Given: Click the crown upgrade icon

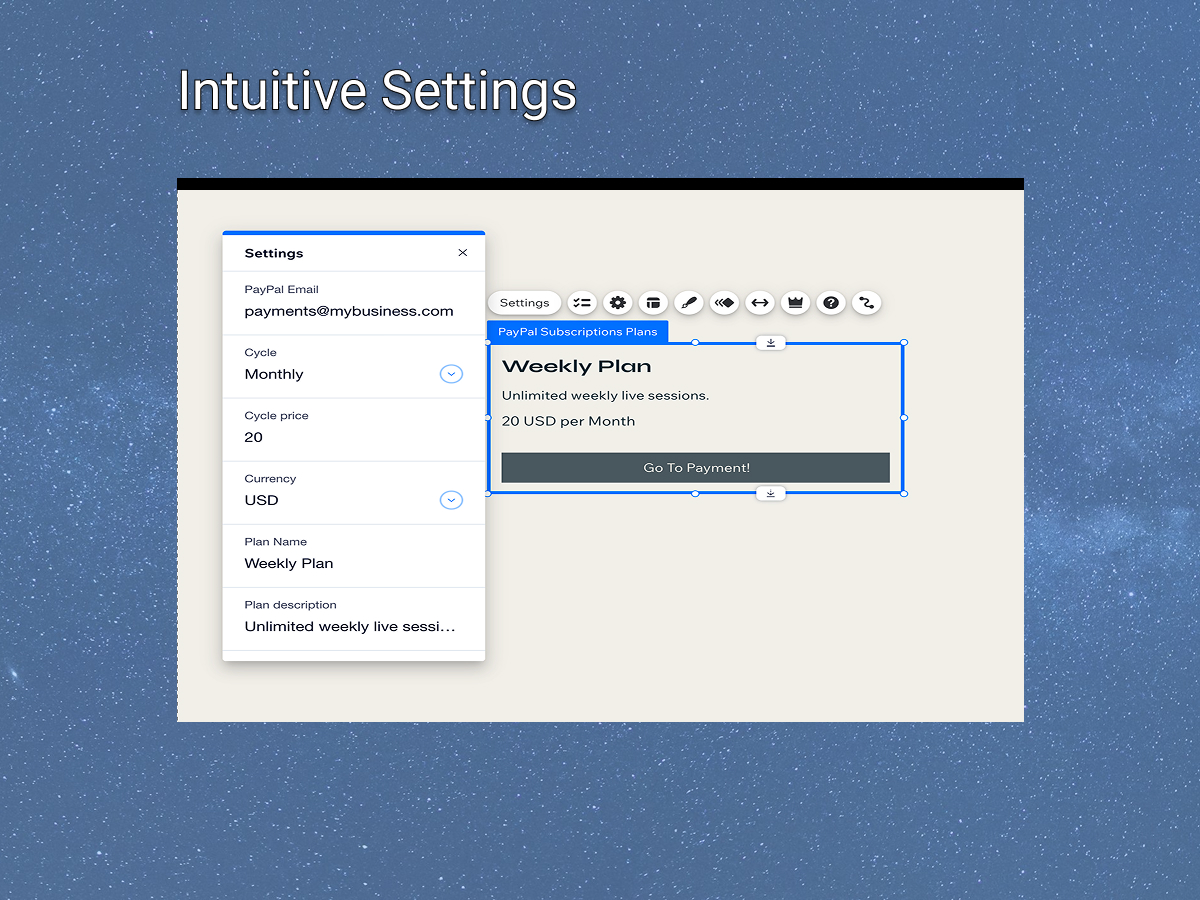Looking at the screenshot, I should [795, 303].
